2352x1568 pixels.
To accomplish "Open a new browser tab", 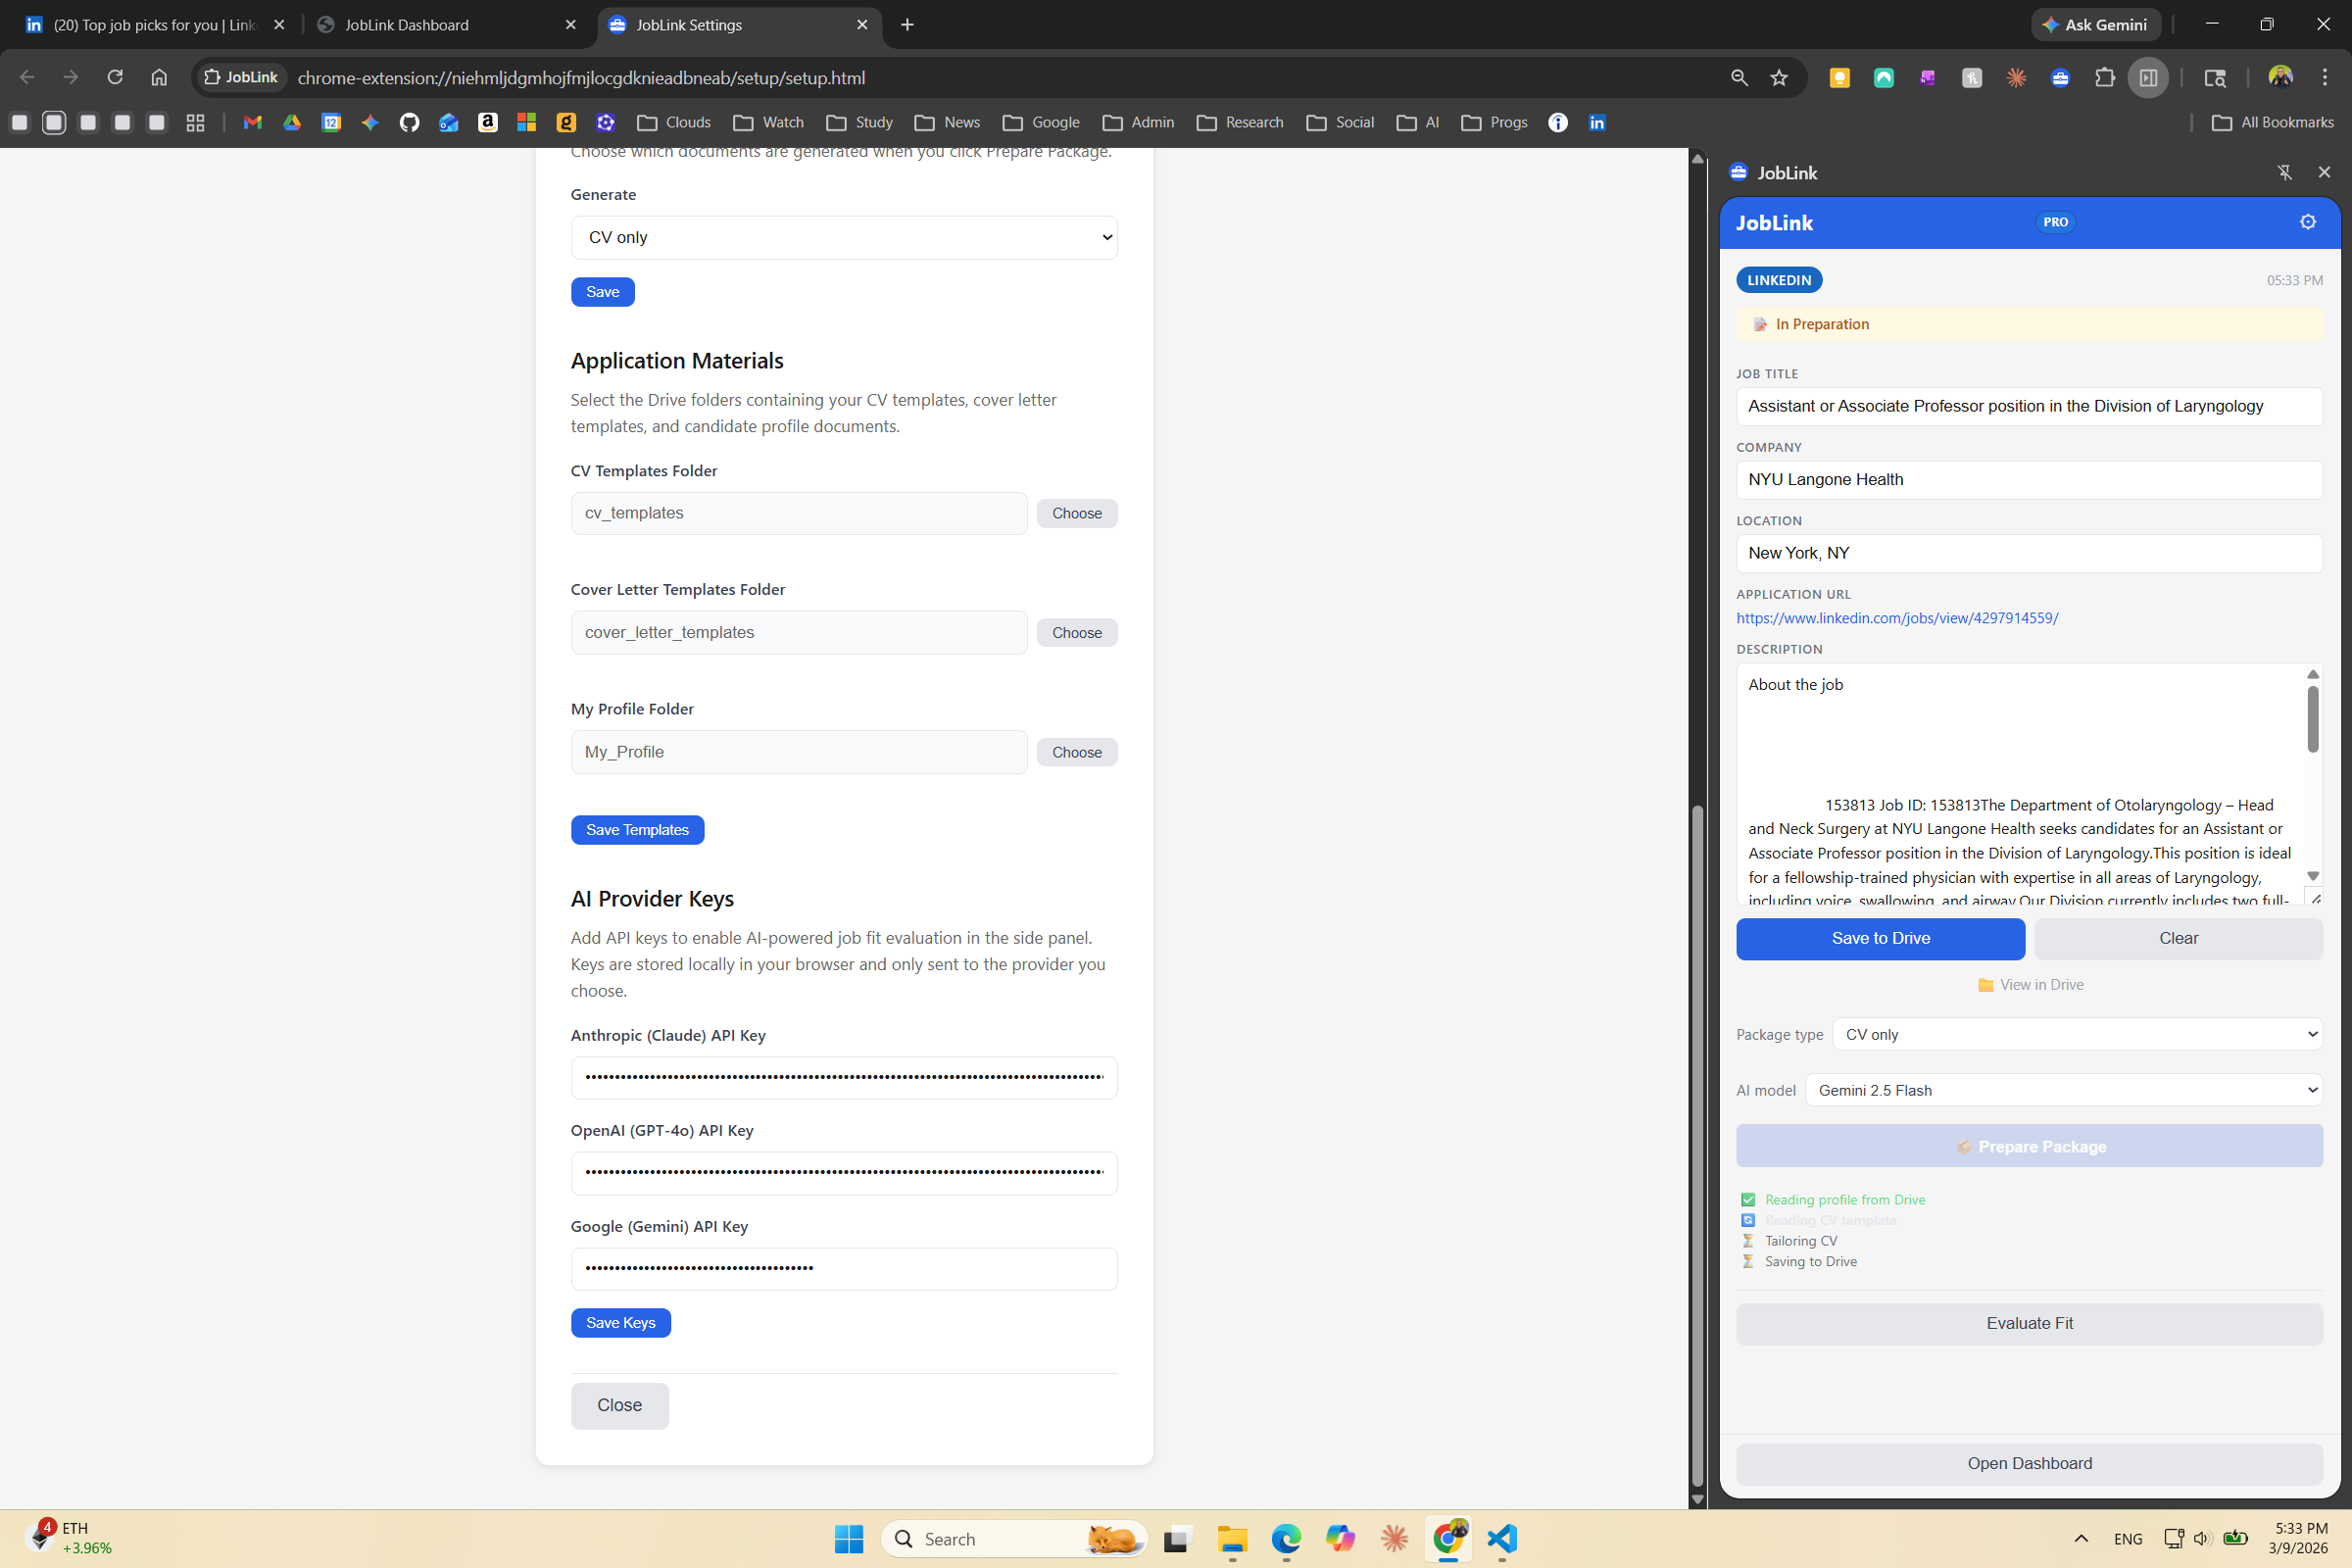I will point(907,25).
